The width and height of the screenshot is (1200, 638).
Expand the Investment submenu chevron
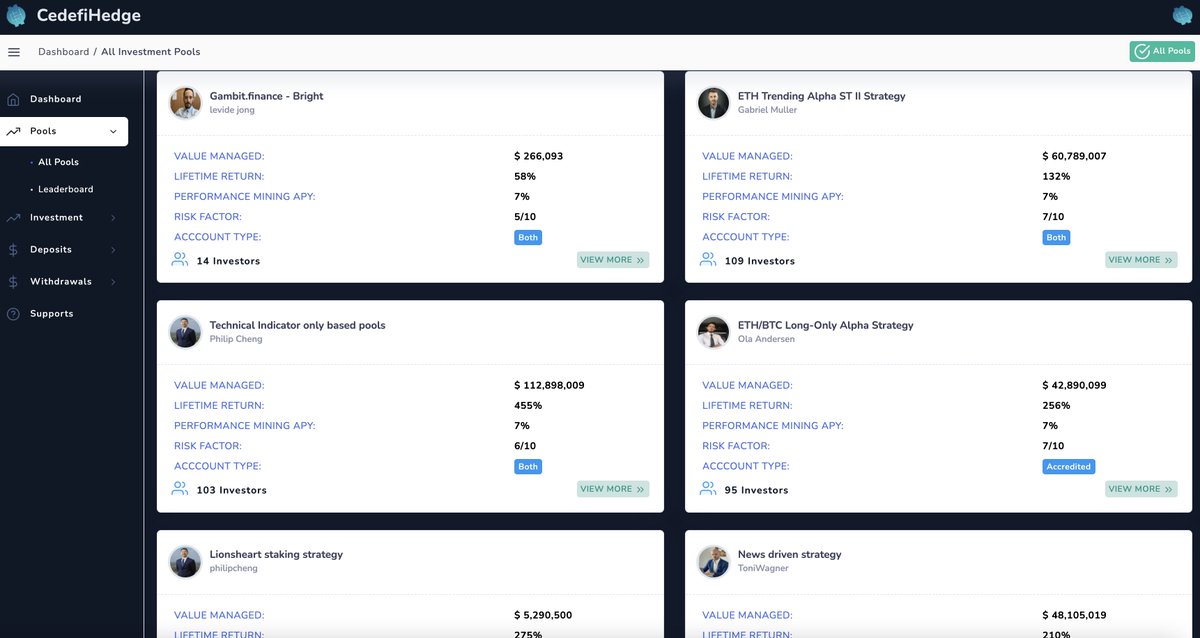113,218
